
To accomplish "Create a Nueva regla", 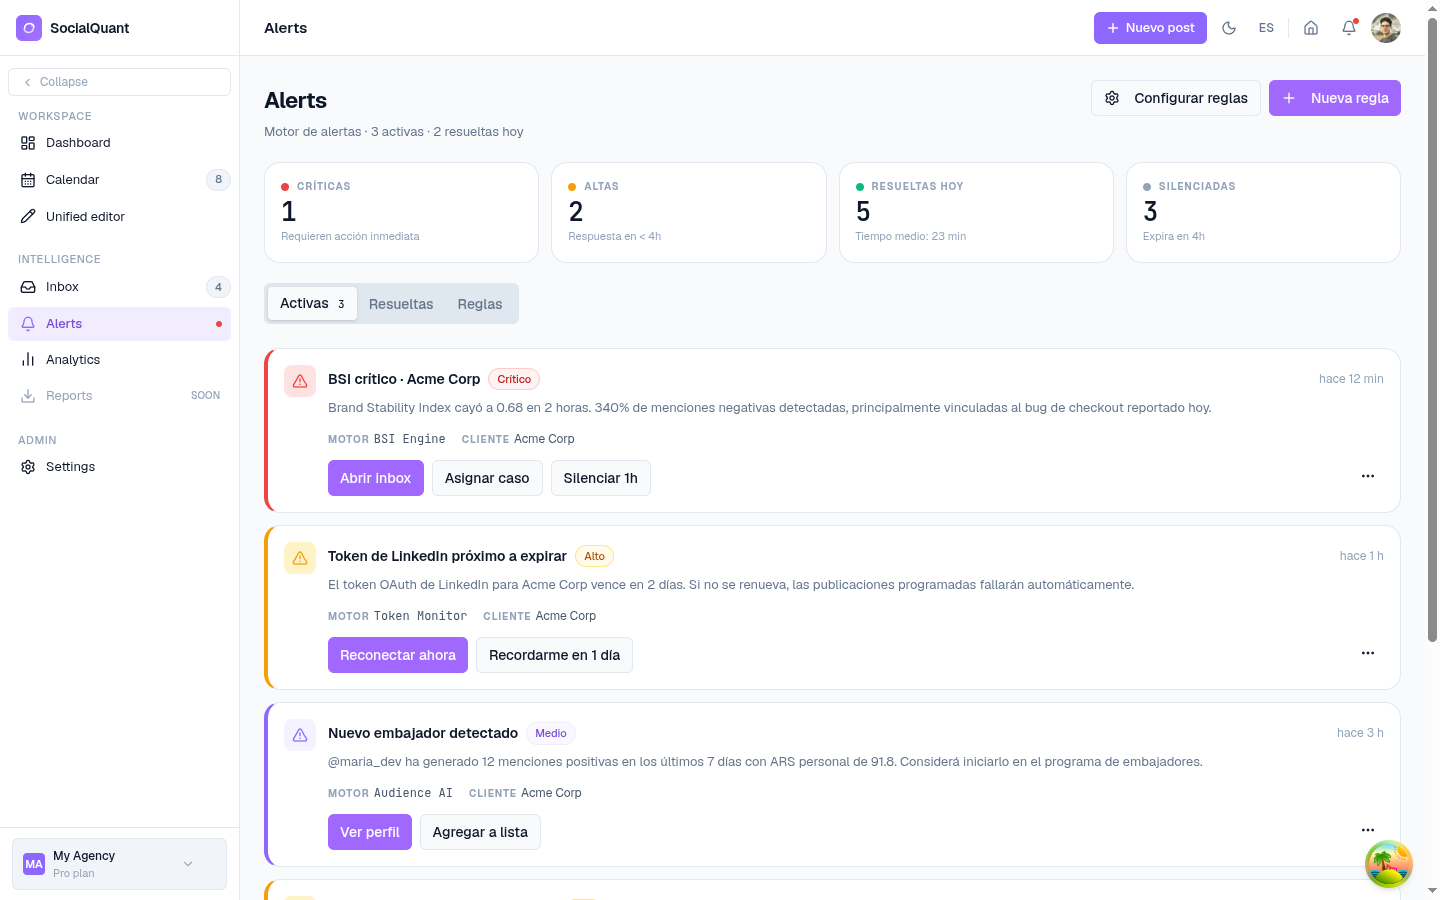I will [1335, 98].
